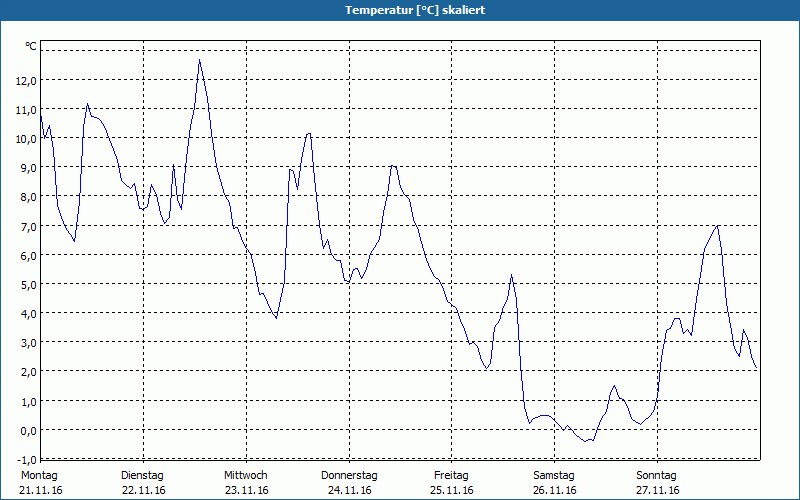Click the 0,0 y-axis label
Screen dimensions: 800x500
point(29,430)
